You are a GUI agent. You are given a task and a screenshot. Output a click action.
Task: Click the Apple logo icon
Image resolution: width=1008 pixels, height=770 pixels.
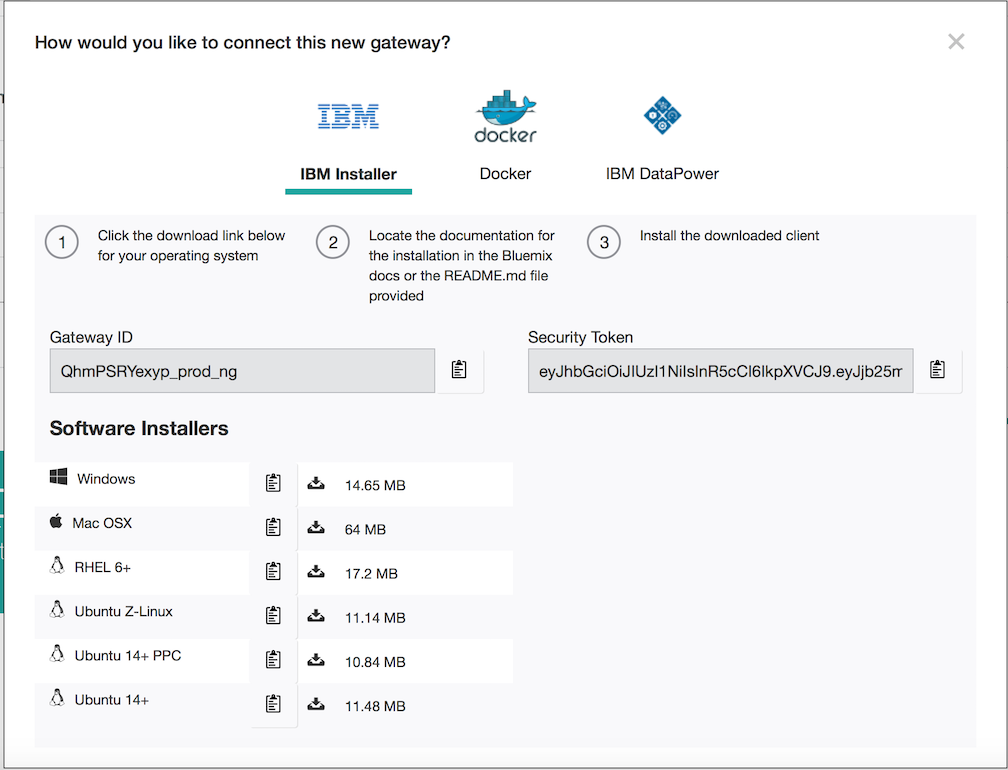56,521
